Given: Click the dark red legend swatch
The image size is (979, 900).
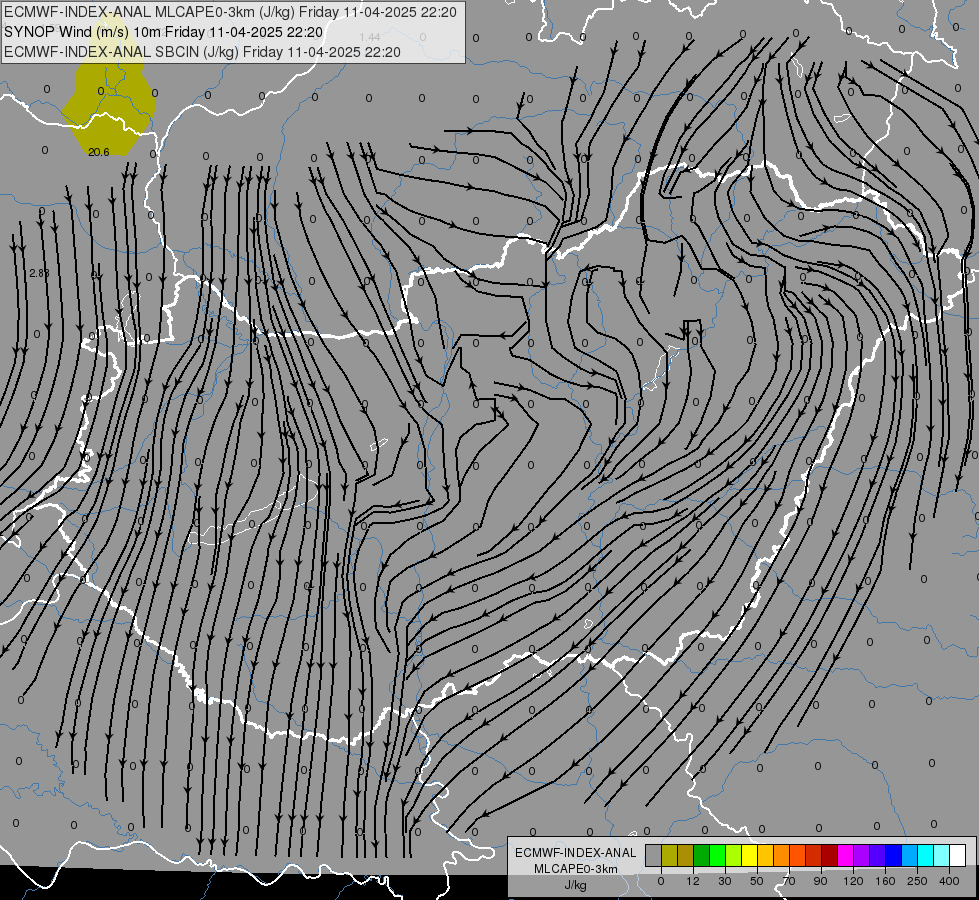Looking at the screenshot, I should tap(830, 855).
